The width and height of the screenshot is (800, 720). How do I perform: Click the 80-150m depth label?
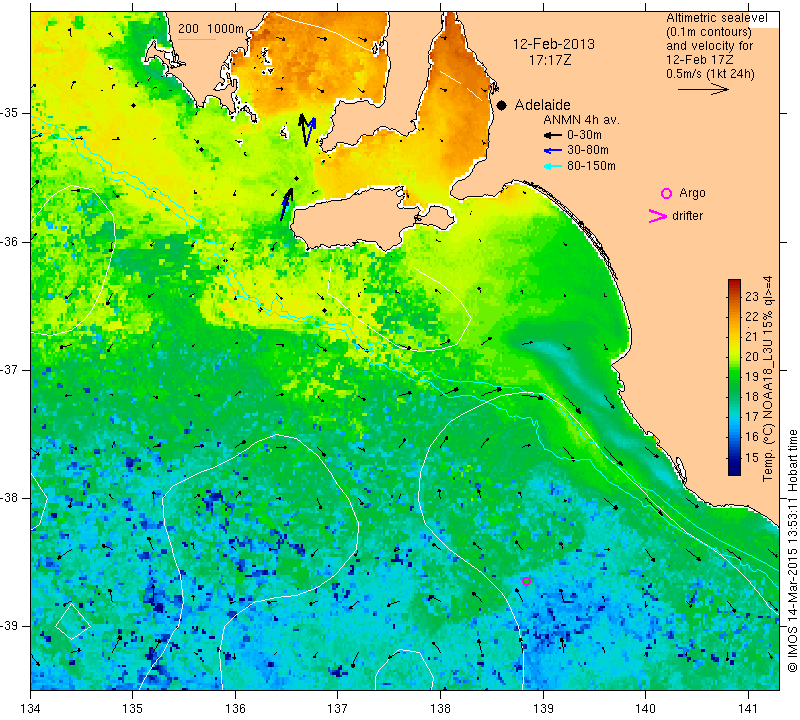591,166
